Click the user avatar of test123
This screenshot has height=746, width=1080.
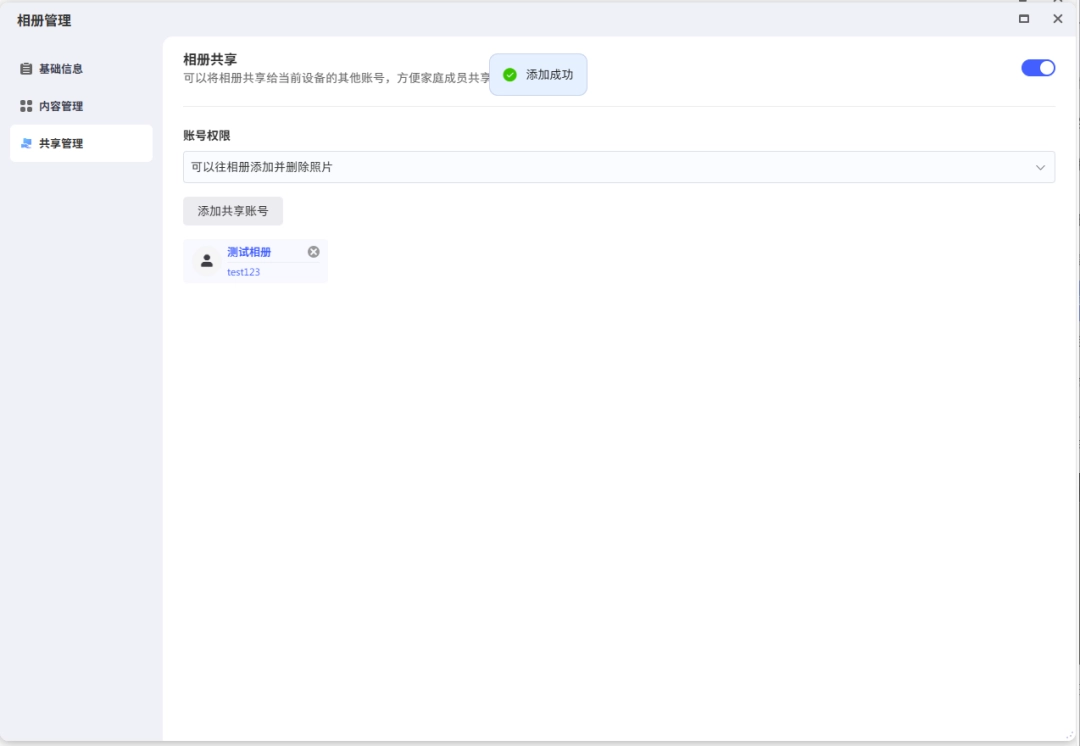click(206, 260)
